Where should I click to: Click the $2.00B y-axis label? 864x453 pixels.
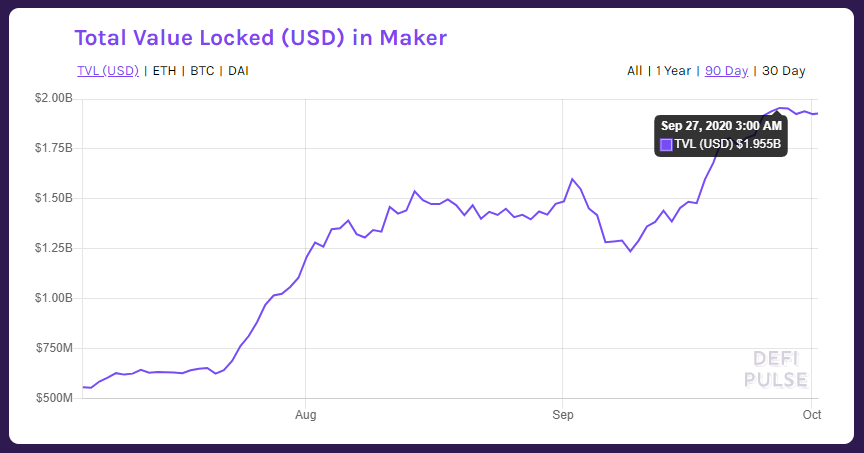52,99
